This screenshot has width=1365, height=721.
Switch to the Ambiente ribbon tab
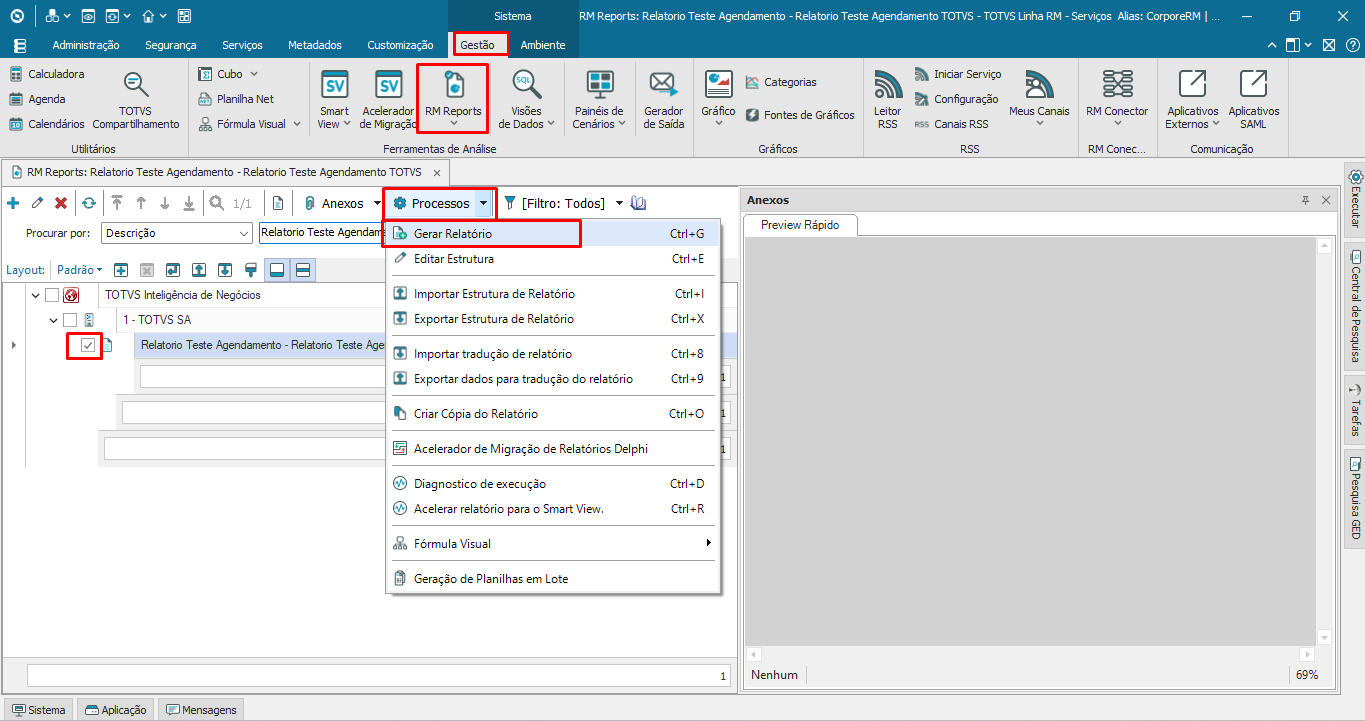tap(543, 45)
